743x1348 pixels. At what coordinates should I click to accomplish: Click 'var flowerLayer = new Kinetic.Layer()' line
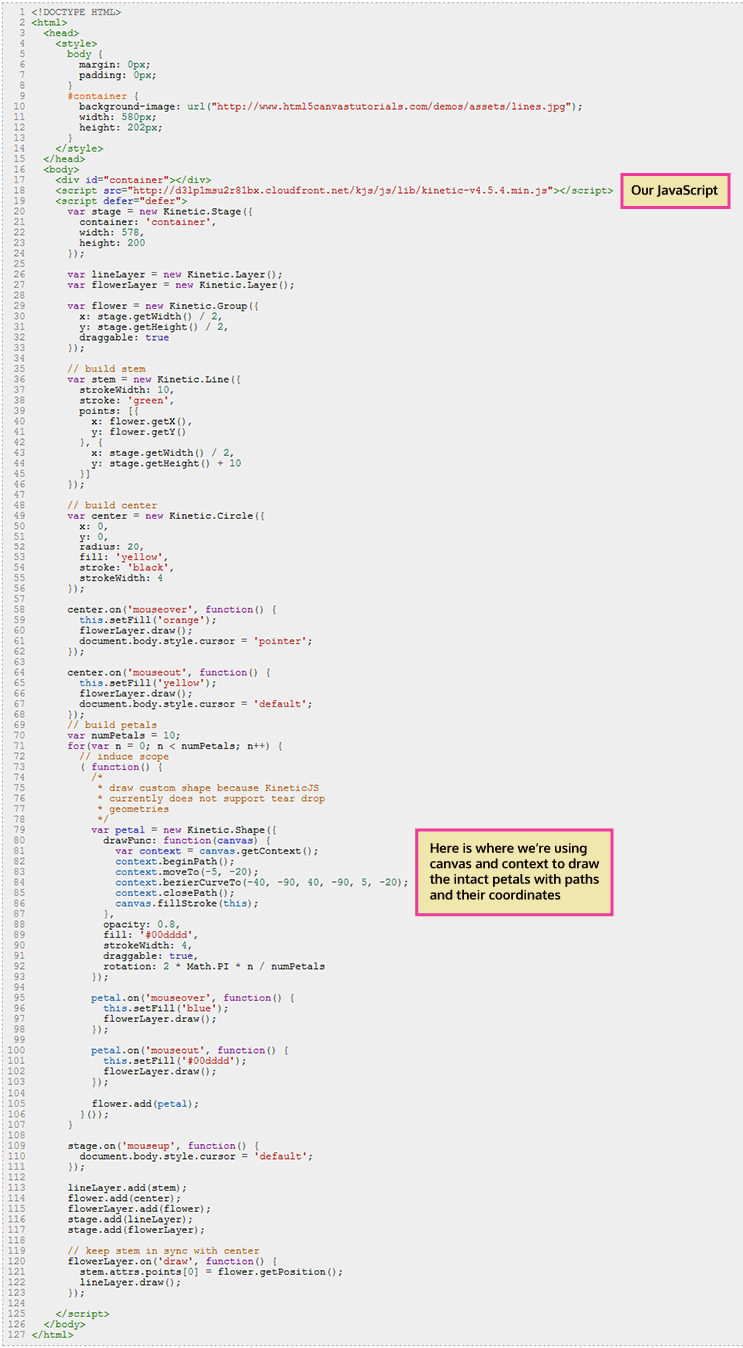[x=181, y=285]
